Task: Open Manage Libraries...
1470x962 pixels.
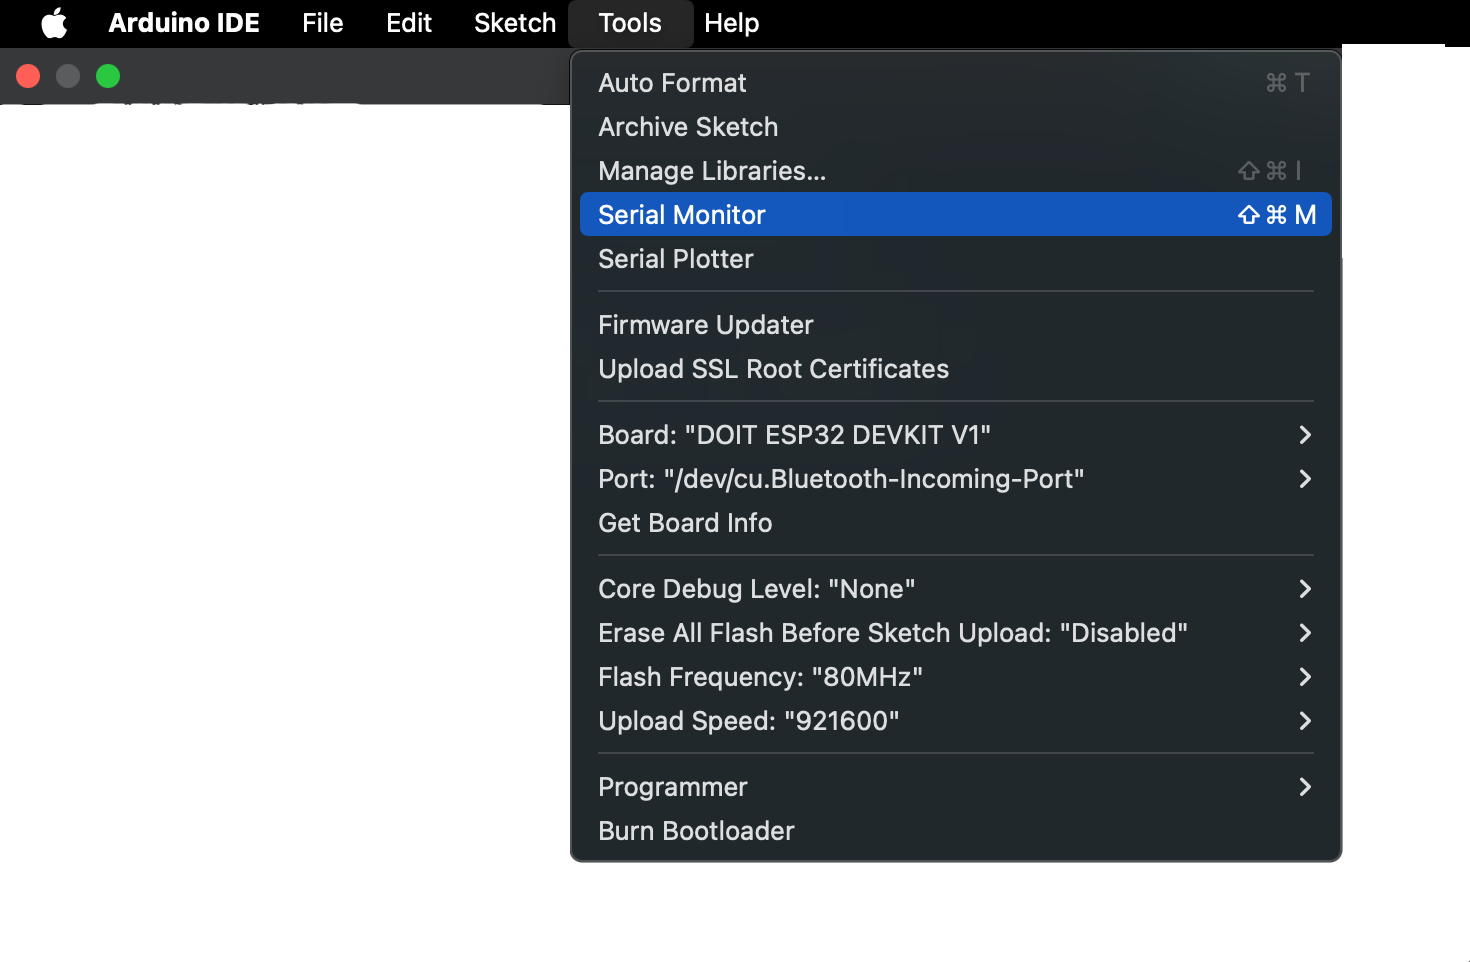Action: coord(955,171)
